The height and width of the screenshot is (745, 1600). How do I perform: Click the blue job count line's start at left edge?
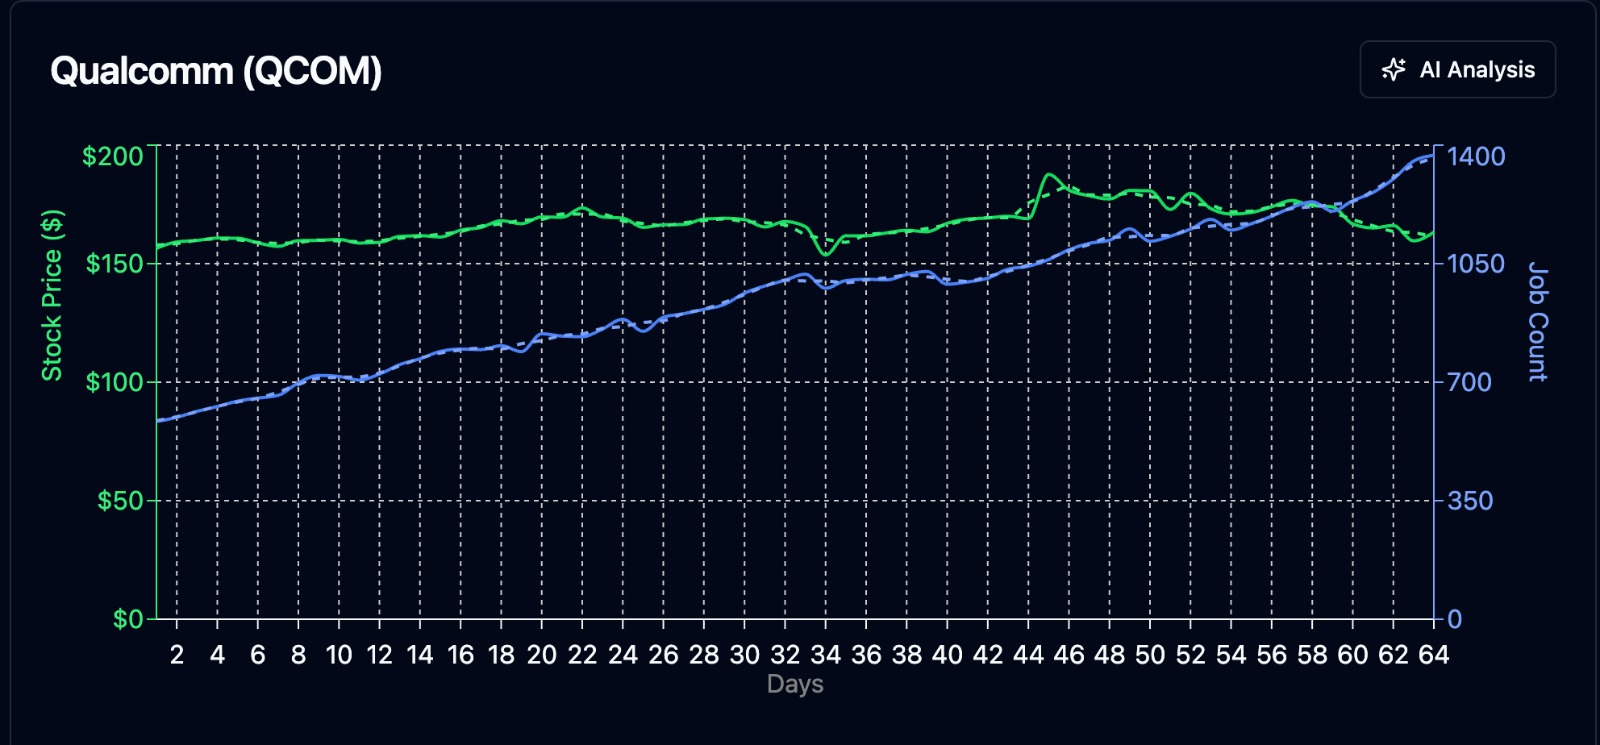pyautogui.click(x=158, y=421)
